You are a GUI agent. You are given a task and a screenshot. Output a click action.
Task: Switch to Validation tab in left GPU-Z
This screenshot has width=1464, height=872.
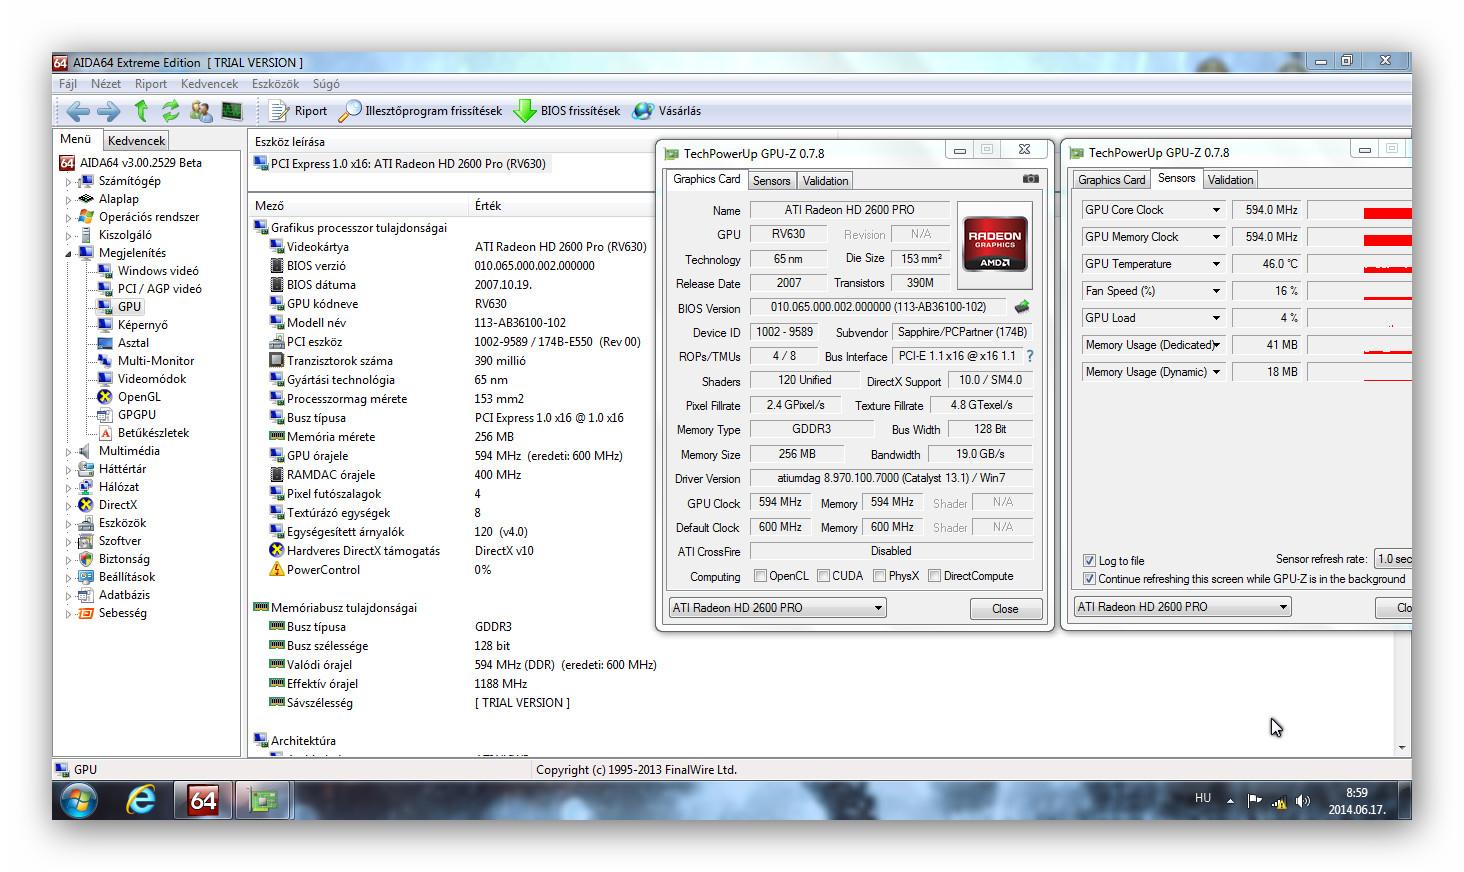point(825,181)
